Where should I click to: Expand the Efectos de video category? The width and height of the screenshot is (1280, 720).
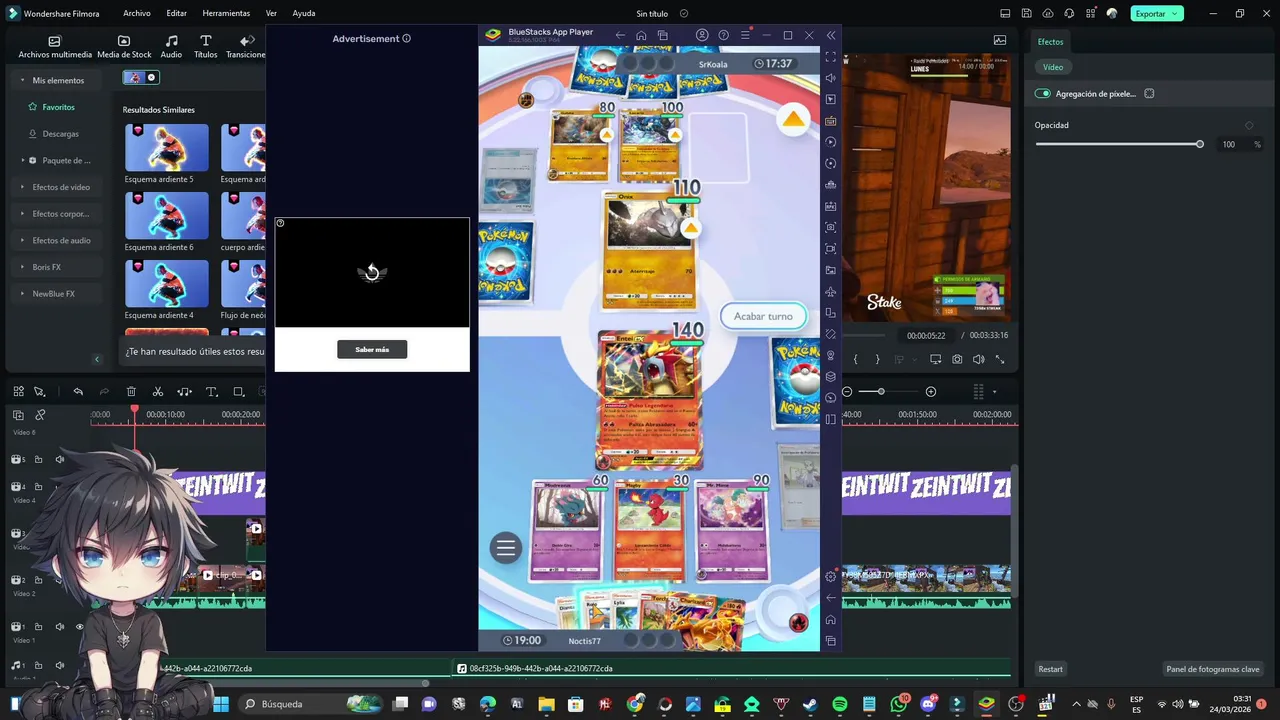(22, 187)
